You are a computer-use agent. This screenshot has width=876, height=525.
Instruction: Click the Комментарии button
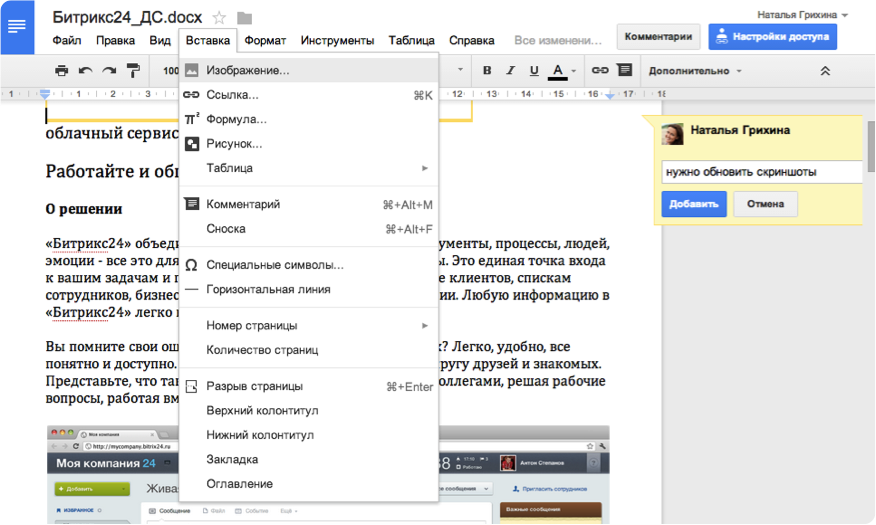658,37
